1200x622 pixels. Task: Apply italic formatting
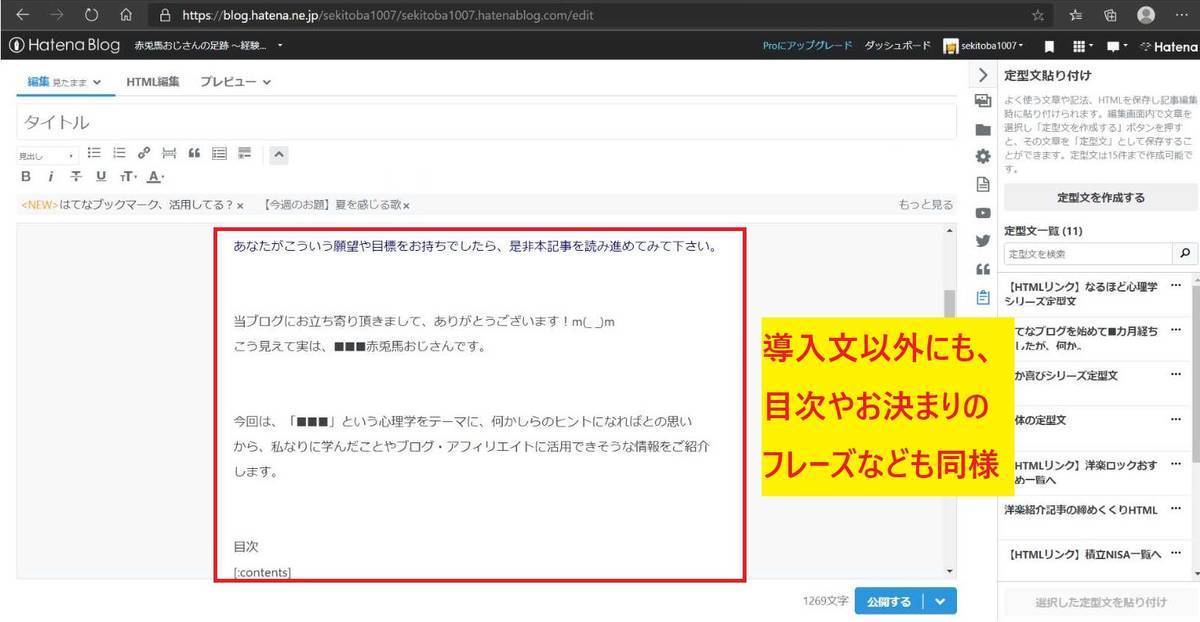[51, 177]
